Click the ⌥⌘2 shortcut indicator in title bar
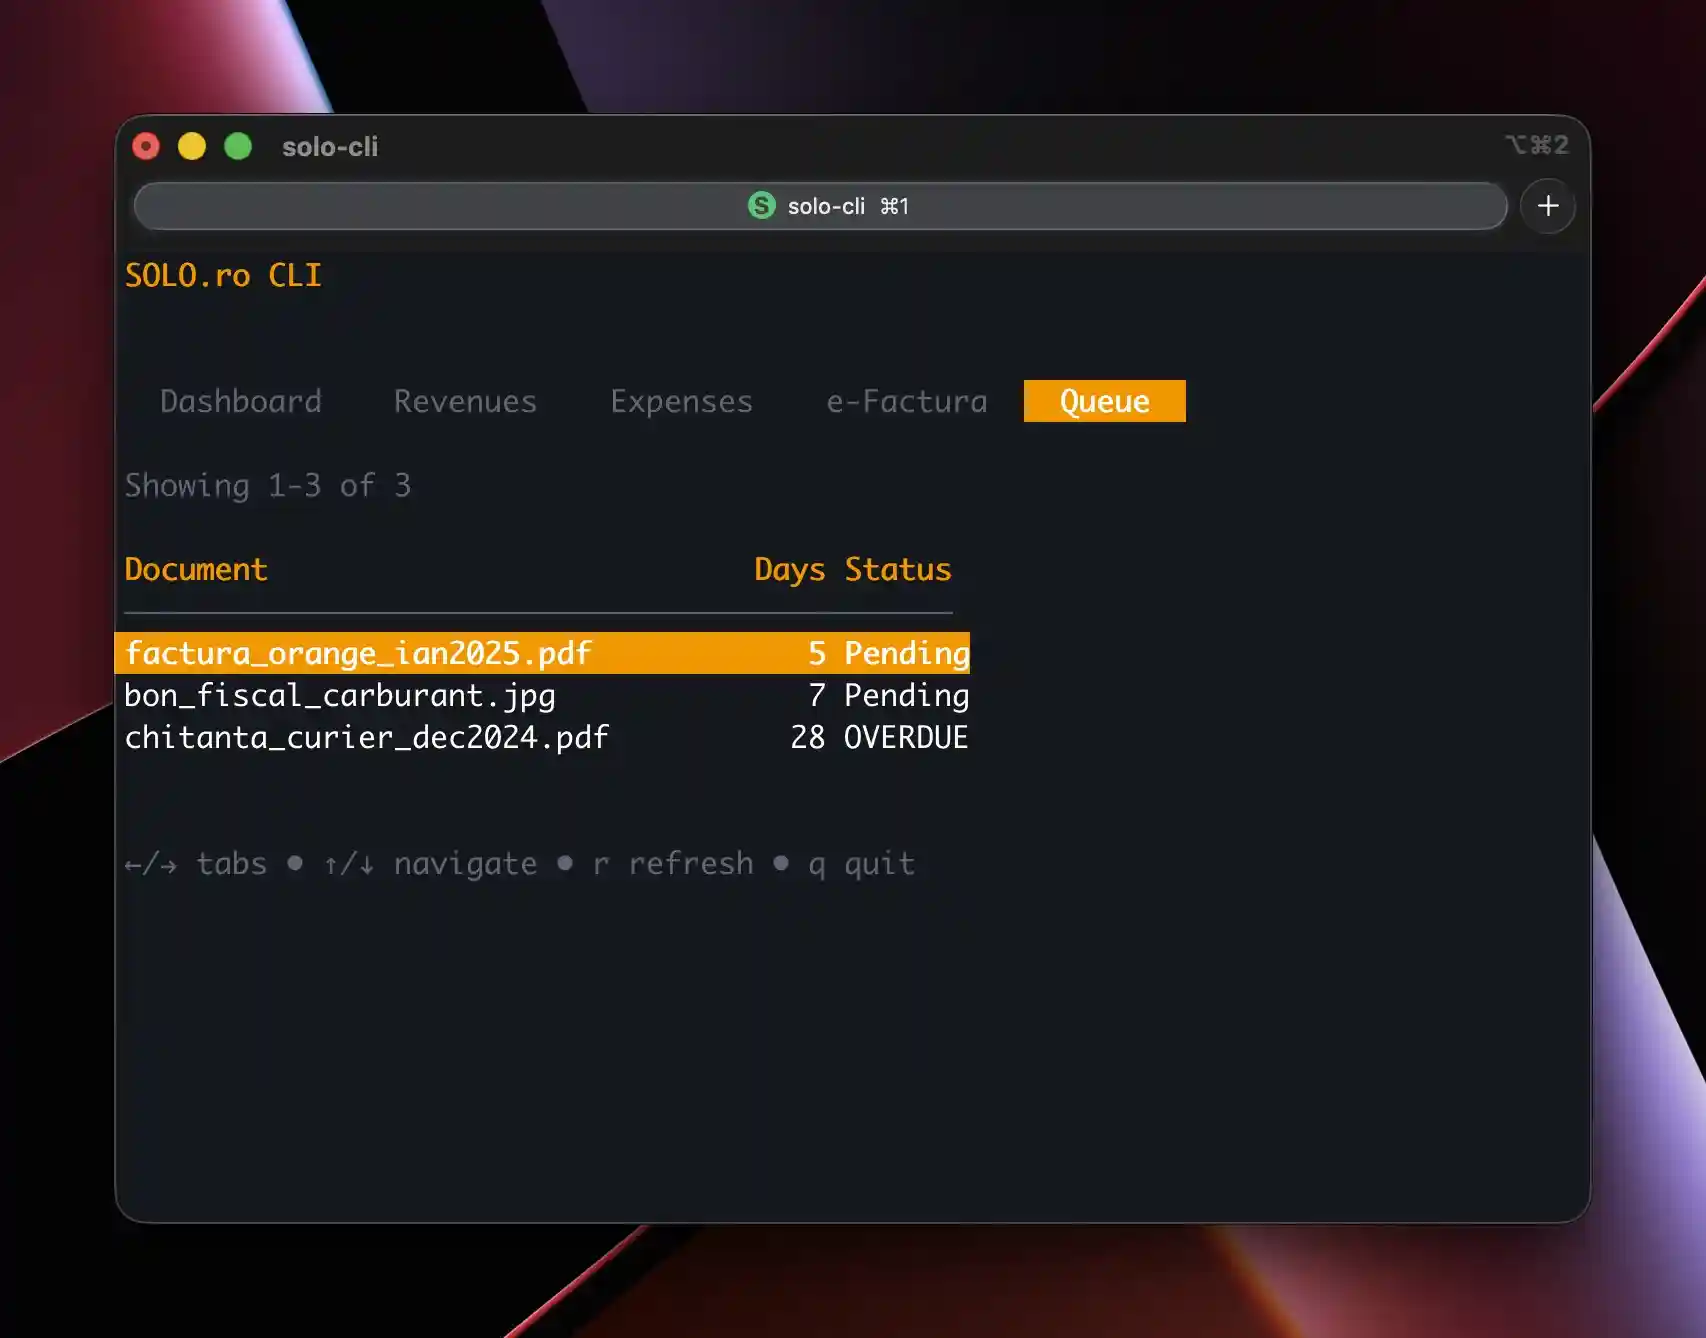Viewport: 1706px width, 1338px height. pos(1536,146)
